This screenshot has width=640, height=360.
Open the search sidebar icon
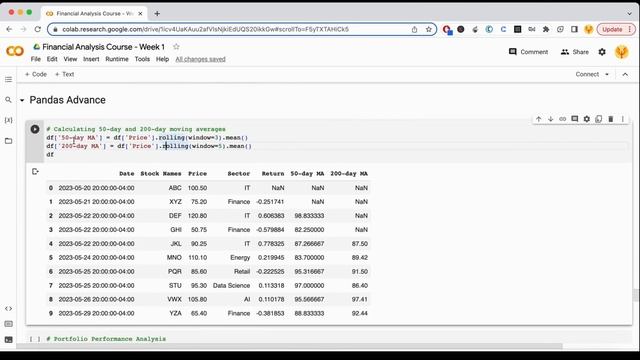click(x=9, y=100)
